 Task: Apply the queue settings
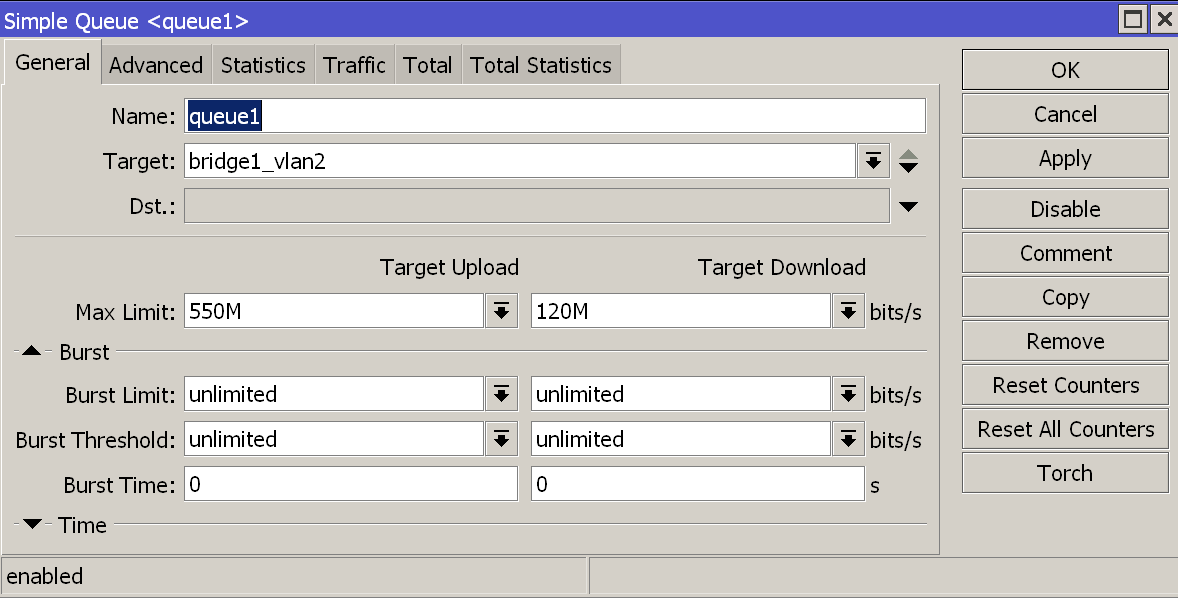point(1065,159)
